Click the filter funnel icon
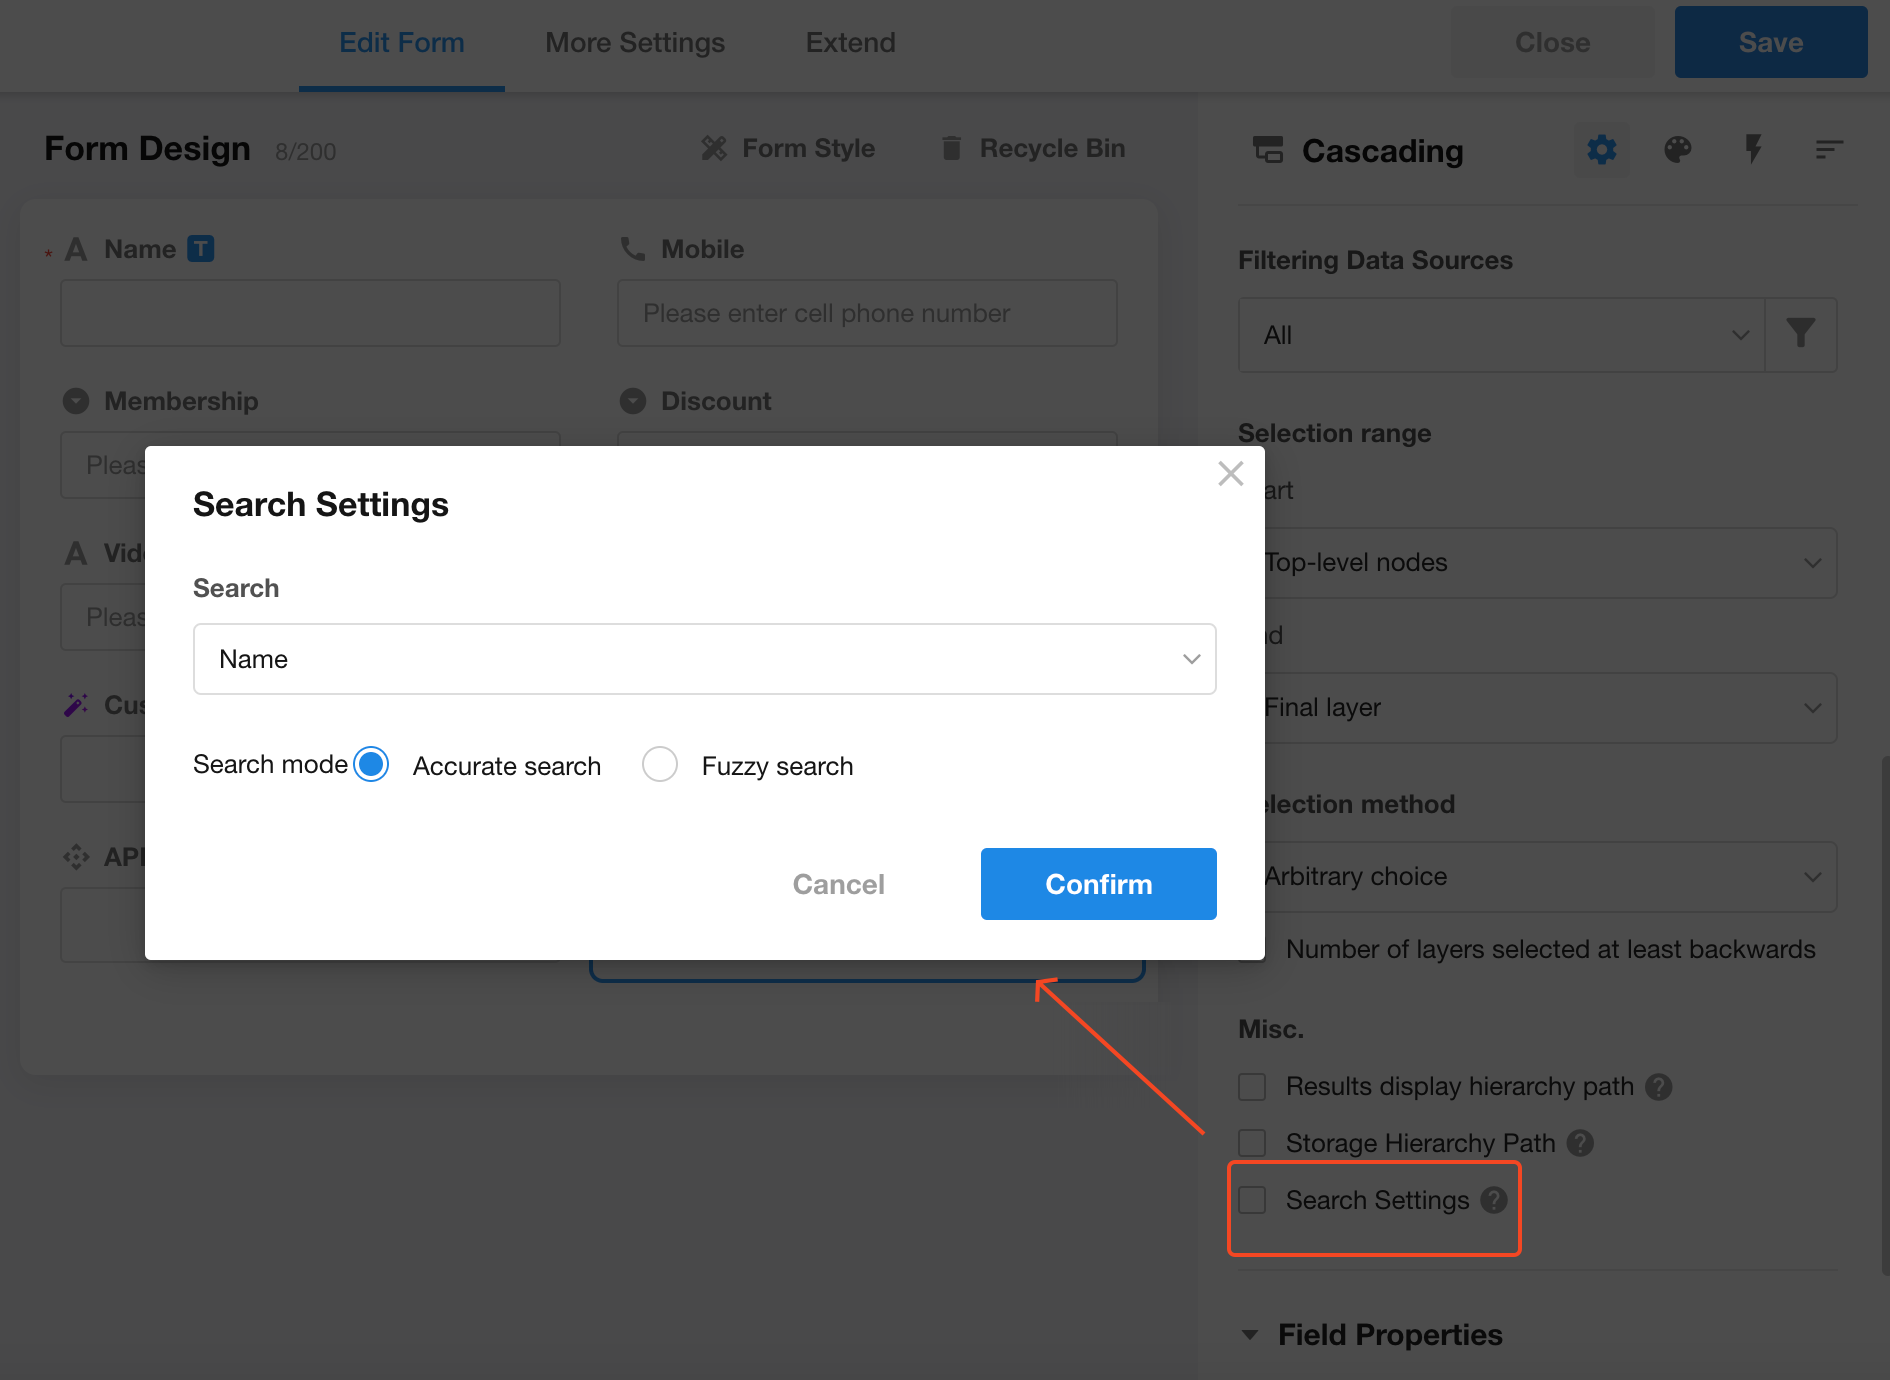 coord(1801,334)
